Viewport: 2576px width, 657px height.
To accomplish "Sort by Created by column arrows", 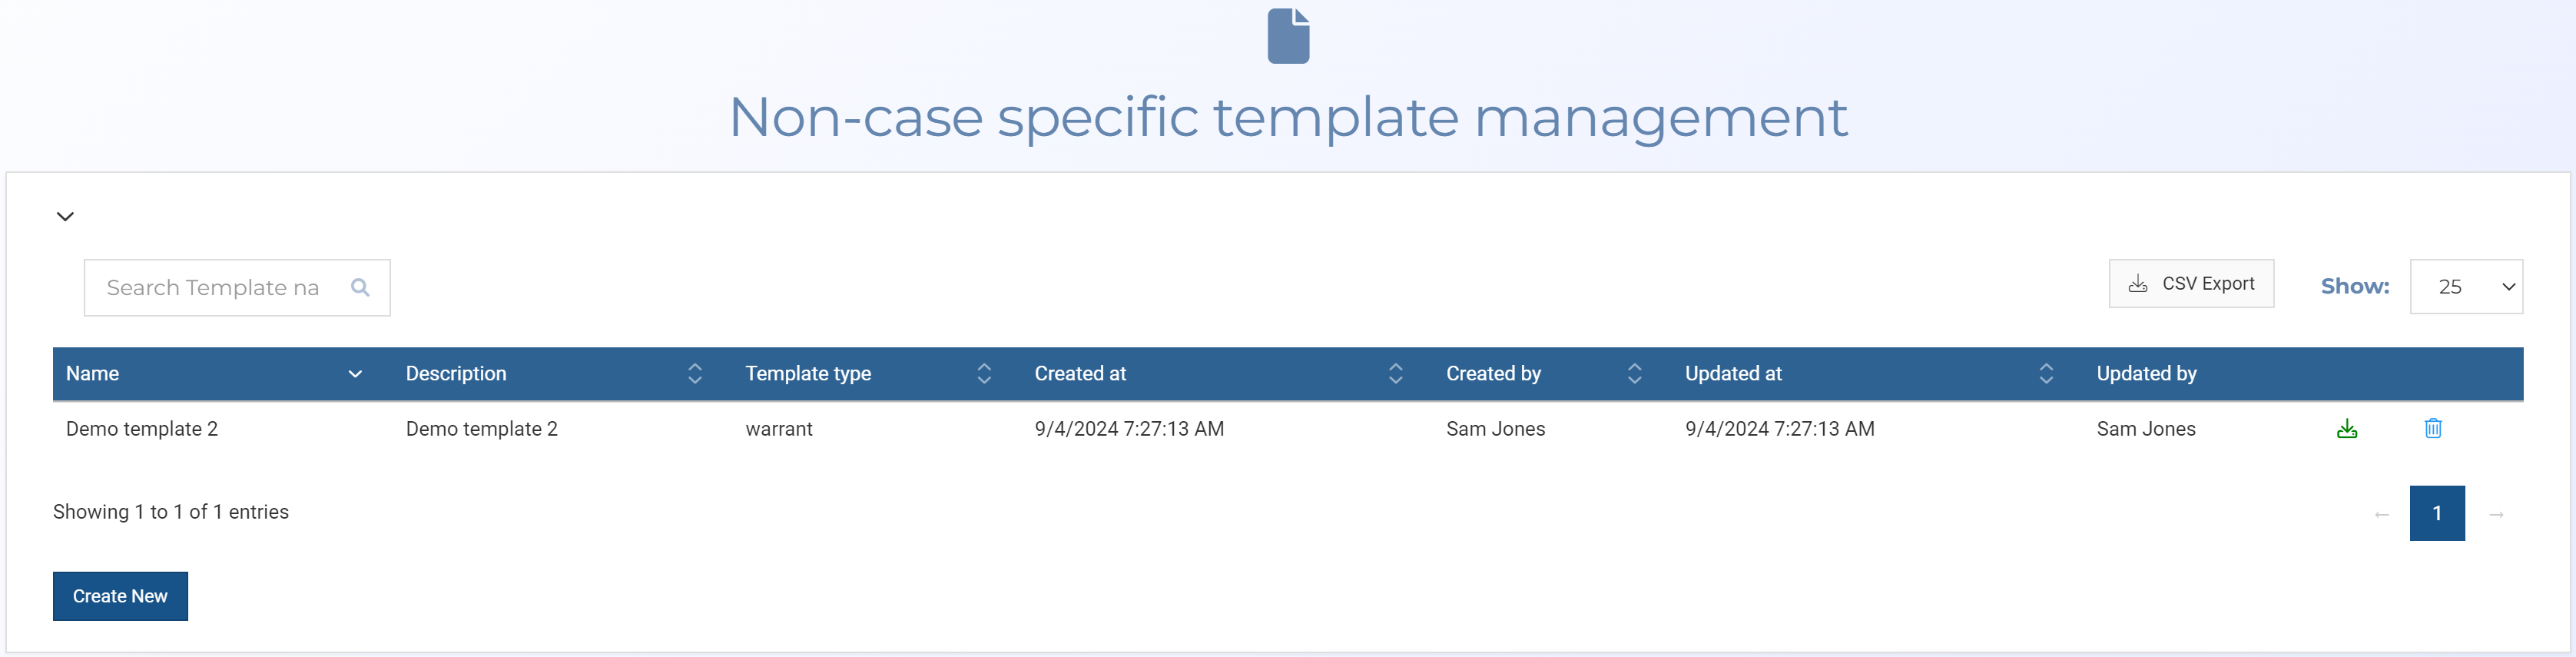I will (1634, 374).
